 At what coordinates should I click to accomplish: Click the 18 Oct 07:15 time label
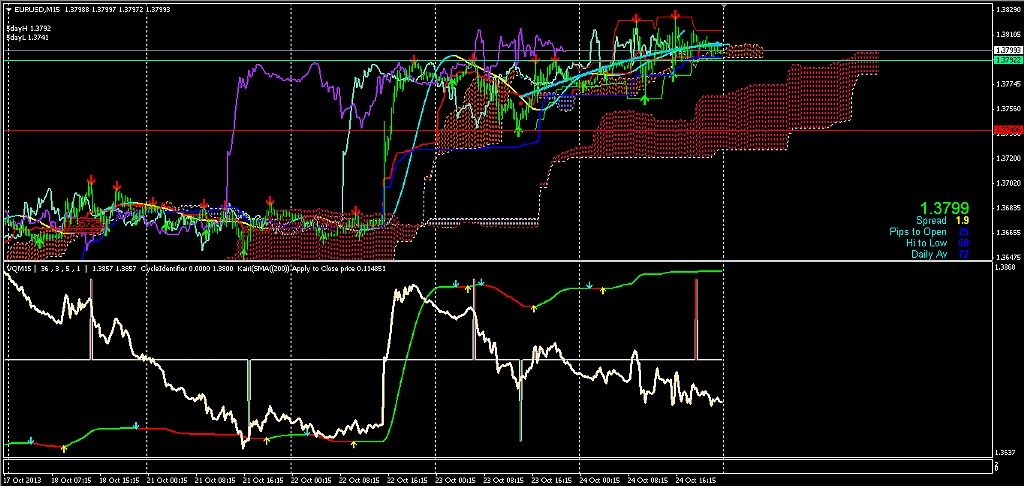click(71, 480)
